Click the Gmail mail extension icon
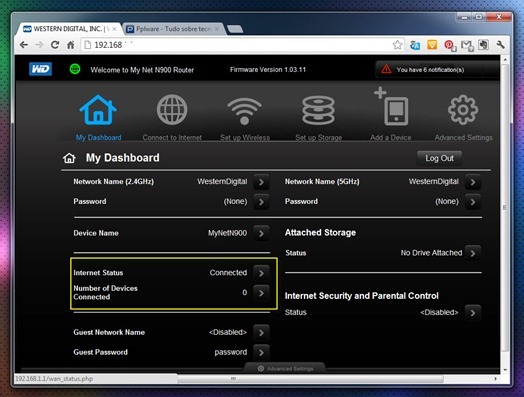The height and width of the screenshot is (397, 524). pos(467,45)
